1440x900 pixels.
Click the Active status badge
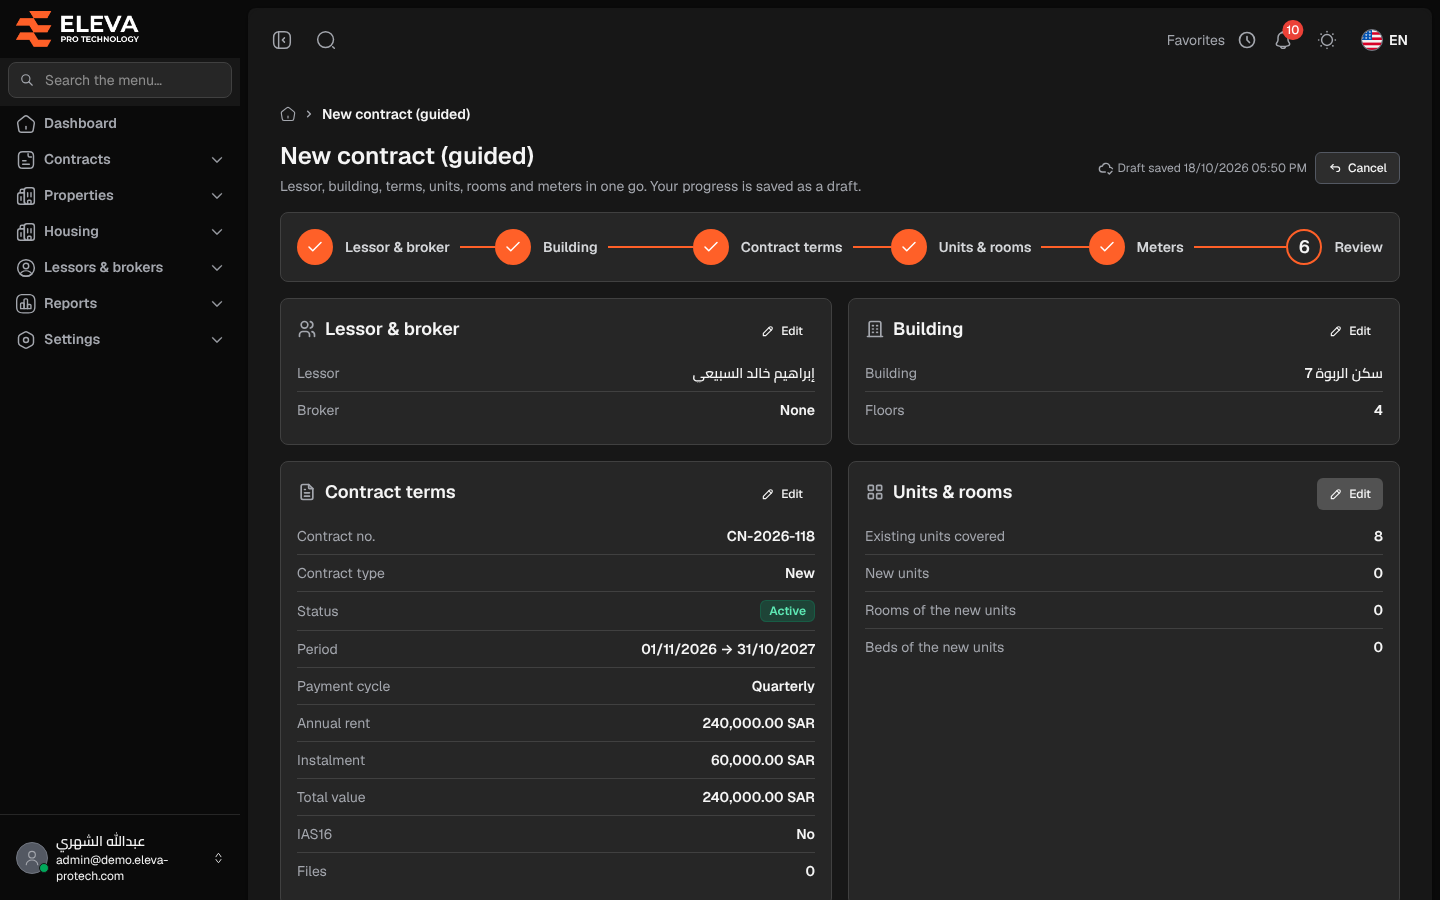pyautogui.click(x=787, y=611)
